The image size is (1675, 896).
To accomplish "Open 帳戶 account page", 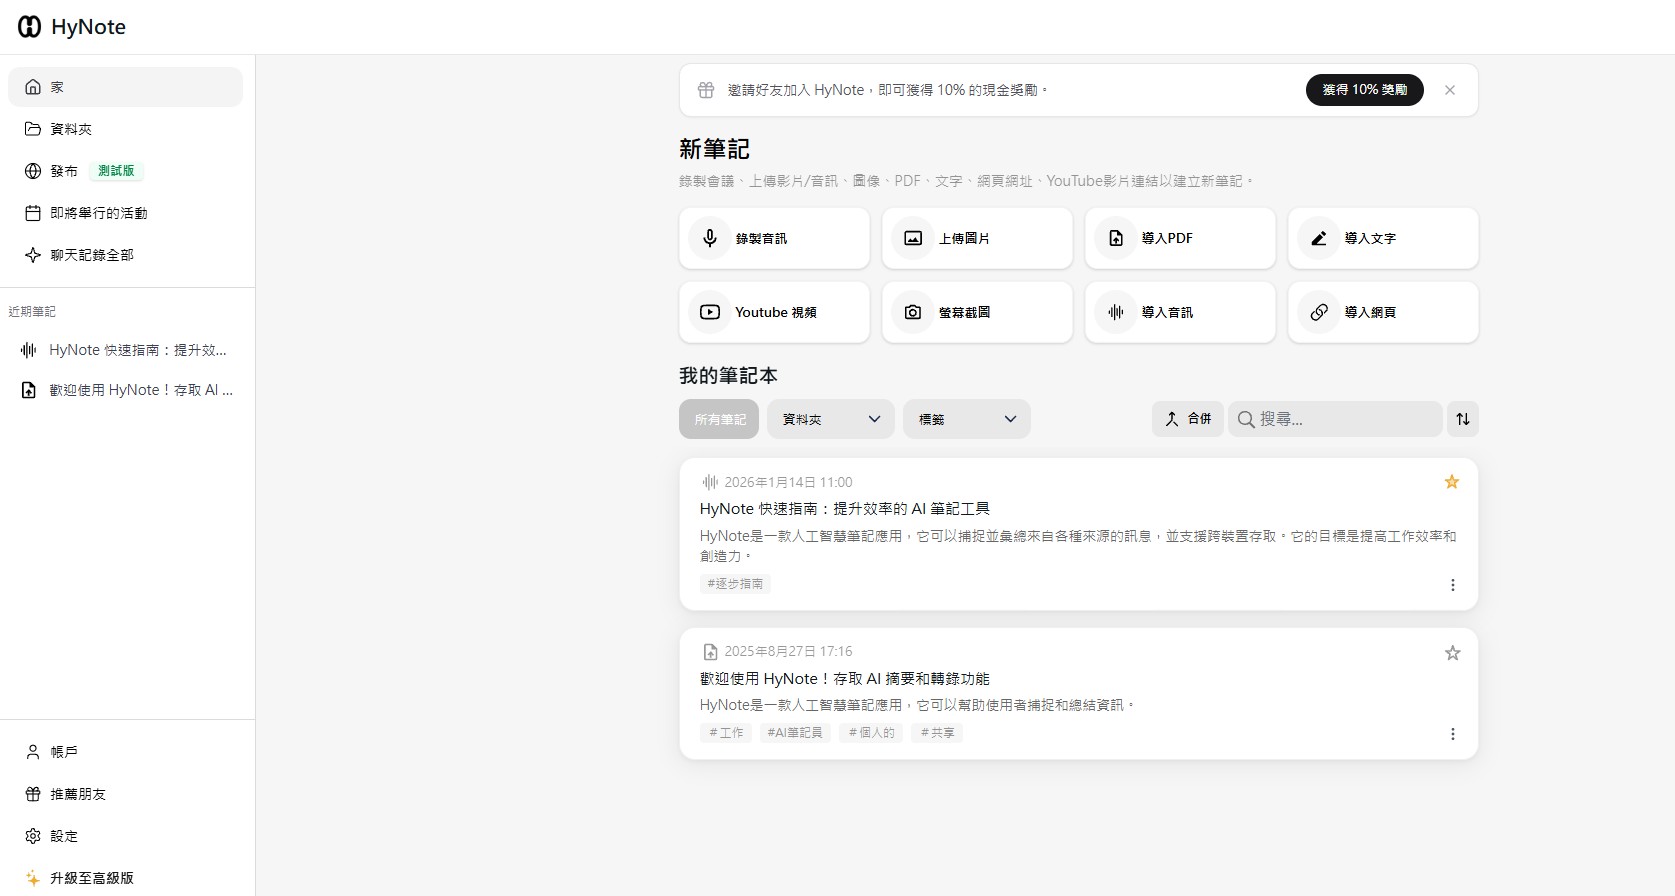I will tap(125, 752).
